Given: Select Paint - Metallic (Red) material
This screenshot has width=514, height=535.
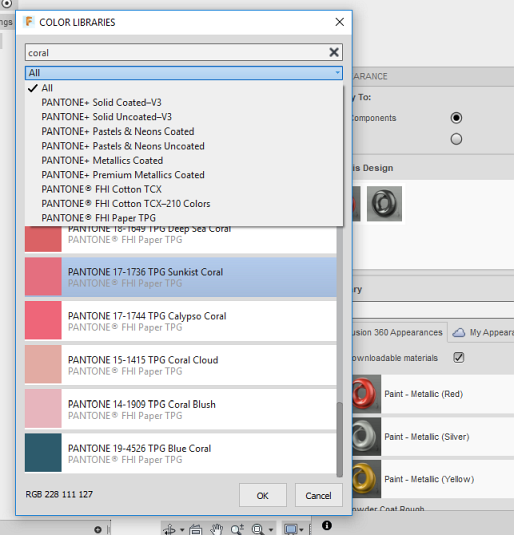Looking at the screenshot, I should [x=433, y=394].
